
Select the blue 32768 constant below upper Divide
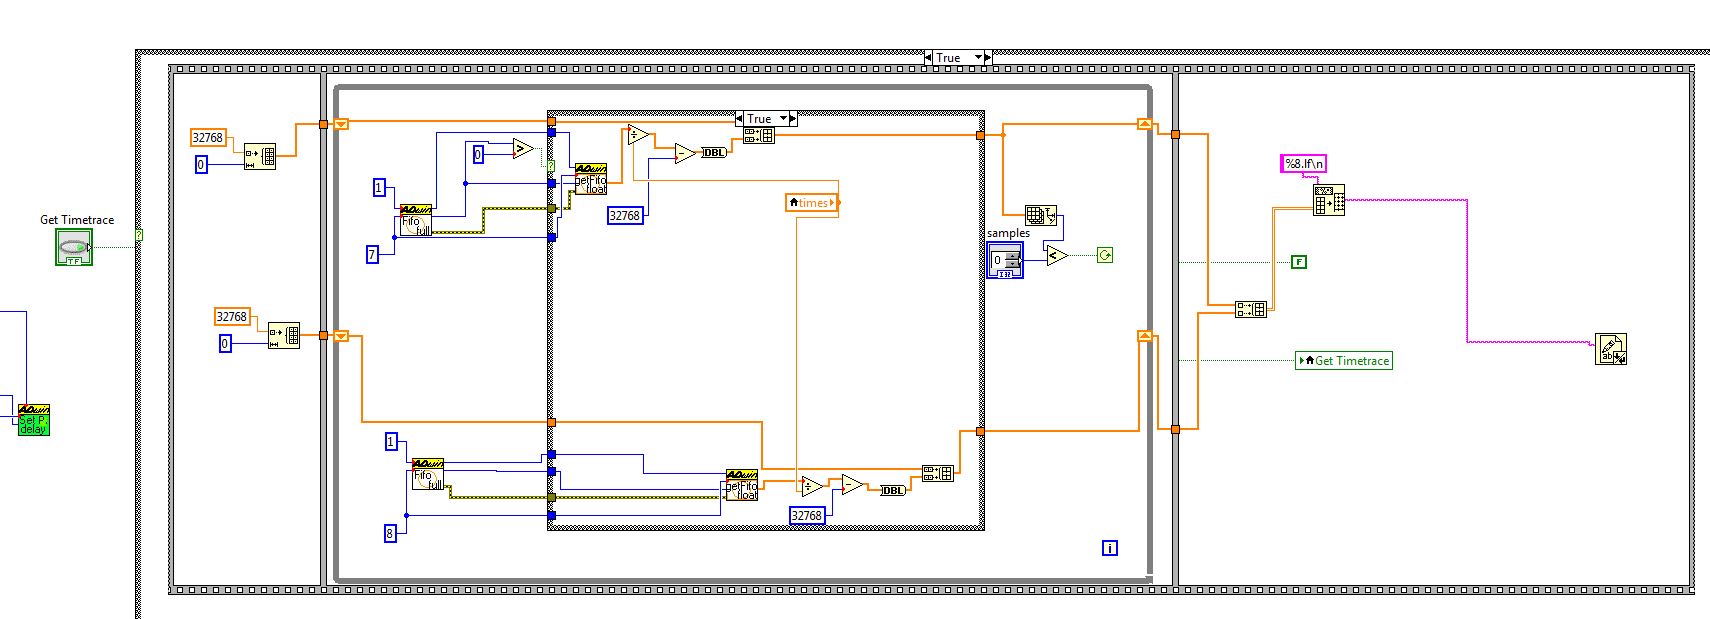(625, 215)
